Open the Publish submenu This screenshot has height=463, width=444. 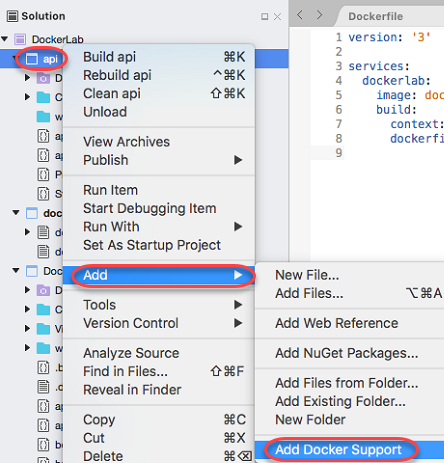pyautogui.click(x=159, y=160)
